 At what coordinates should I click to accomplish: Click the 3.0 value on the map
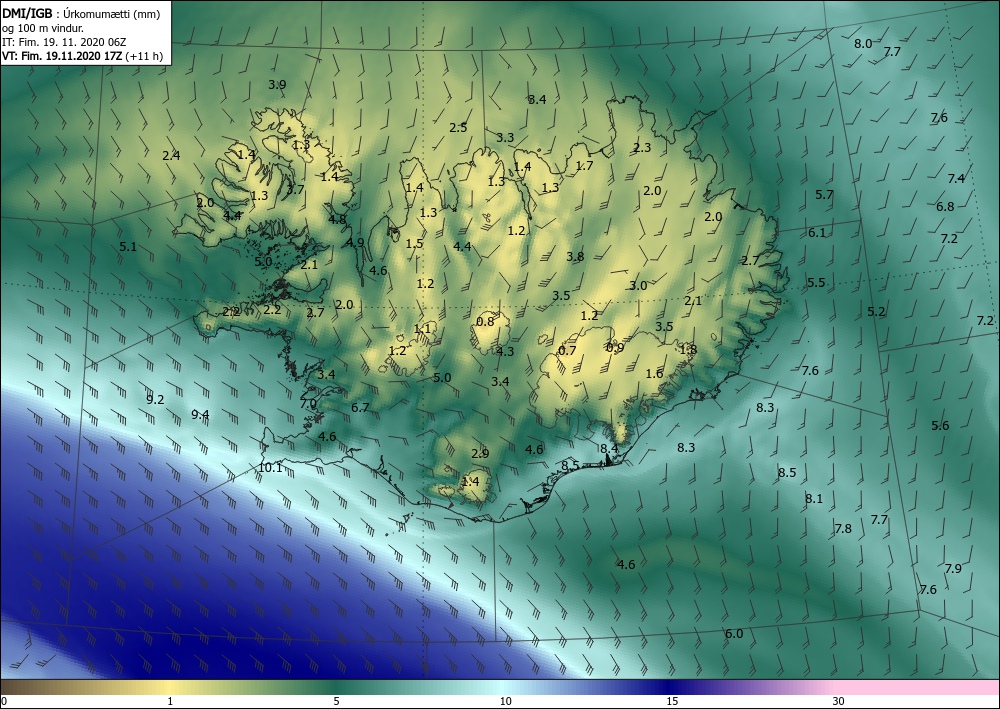pos(638,286)
